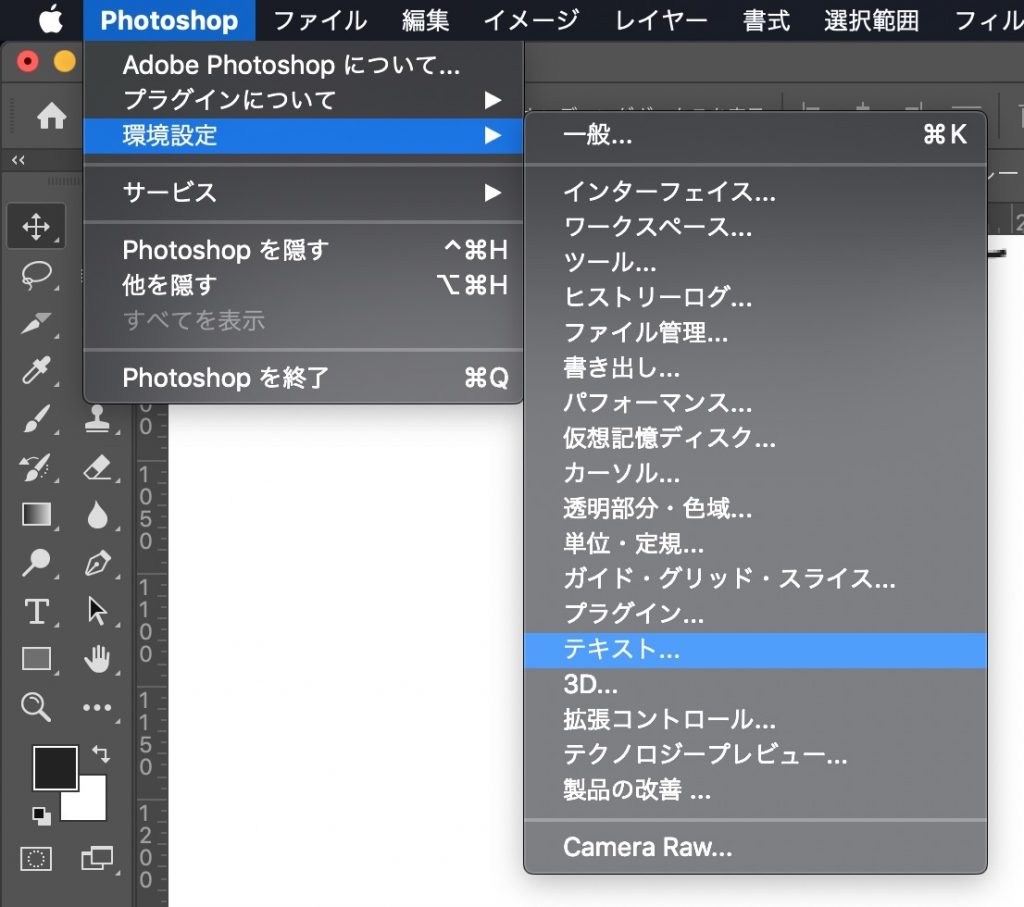
Task: Select the Hand tool
Action: [x=97, y=659]
